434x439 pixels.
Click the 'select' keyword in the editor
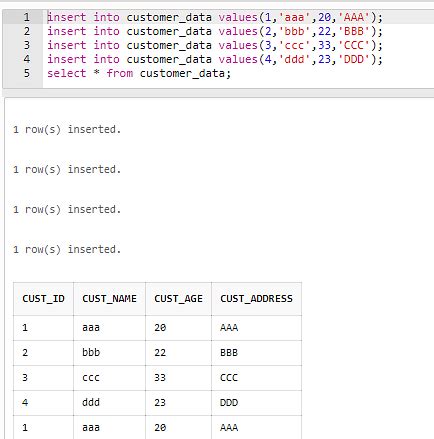[67, 73]
